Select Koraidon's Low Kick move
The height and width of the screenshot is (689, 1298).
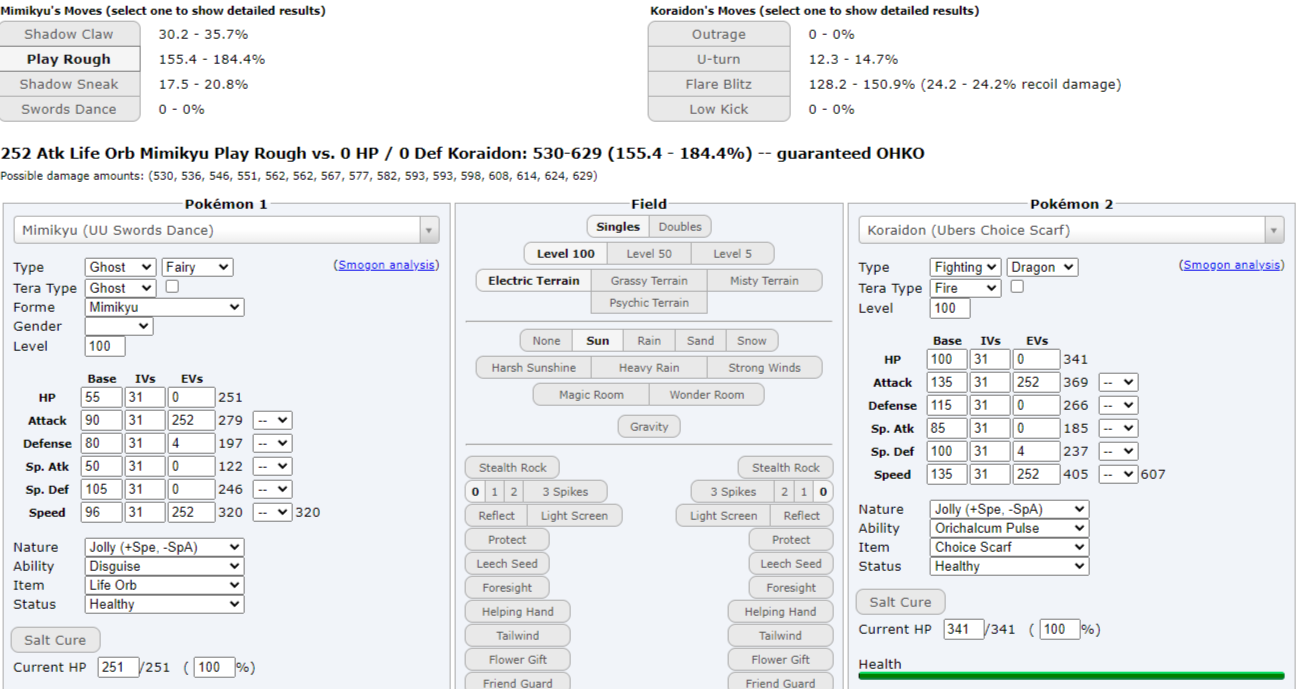click(718, 109)
